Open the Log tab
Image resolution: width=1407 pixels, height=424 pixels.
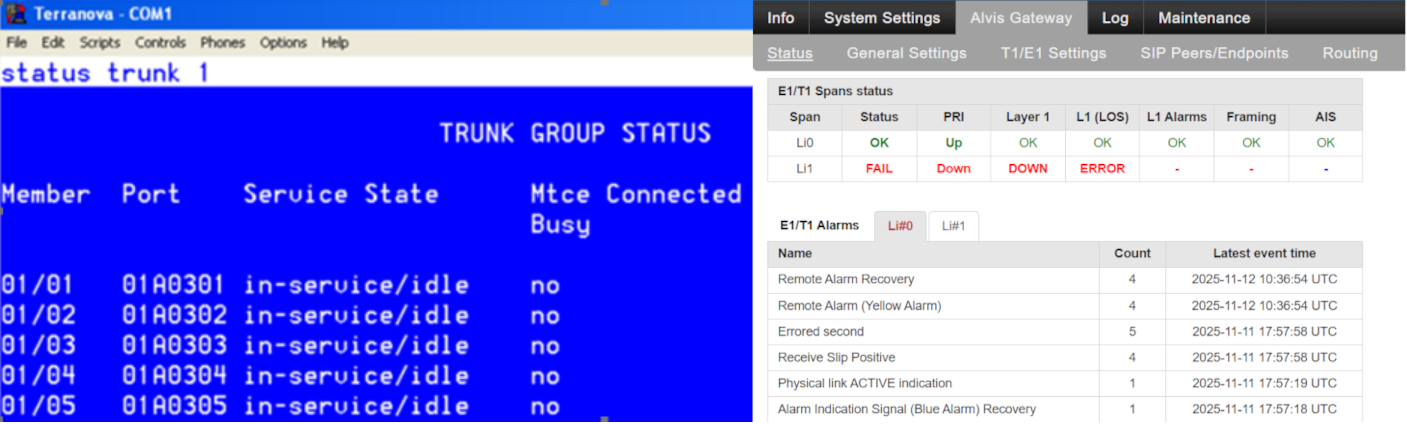click(1115, 18)
